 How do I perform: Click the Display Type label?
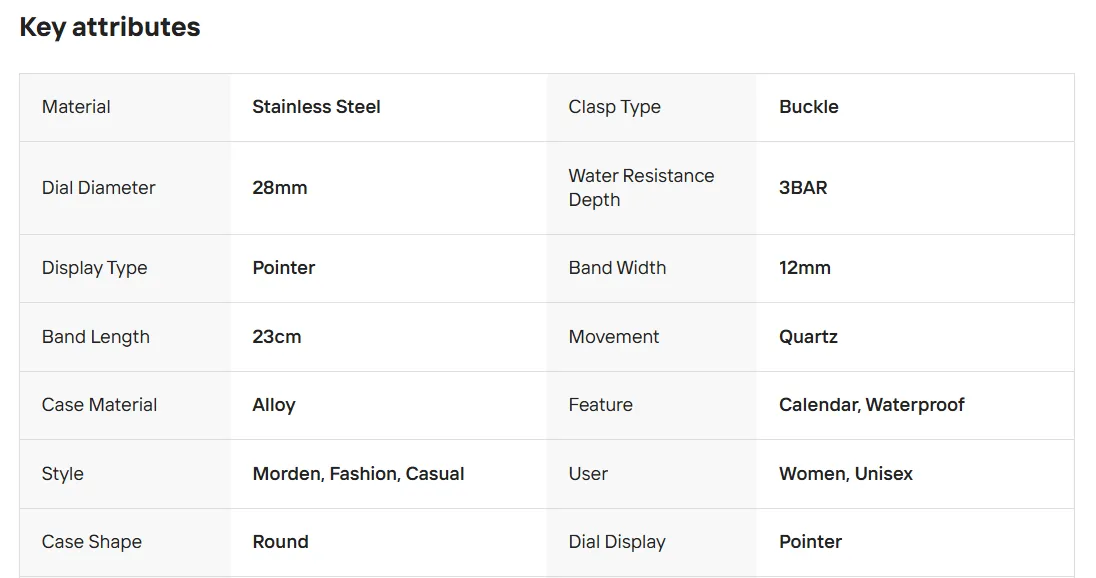tap(94, 268)
